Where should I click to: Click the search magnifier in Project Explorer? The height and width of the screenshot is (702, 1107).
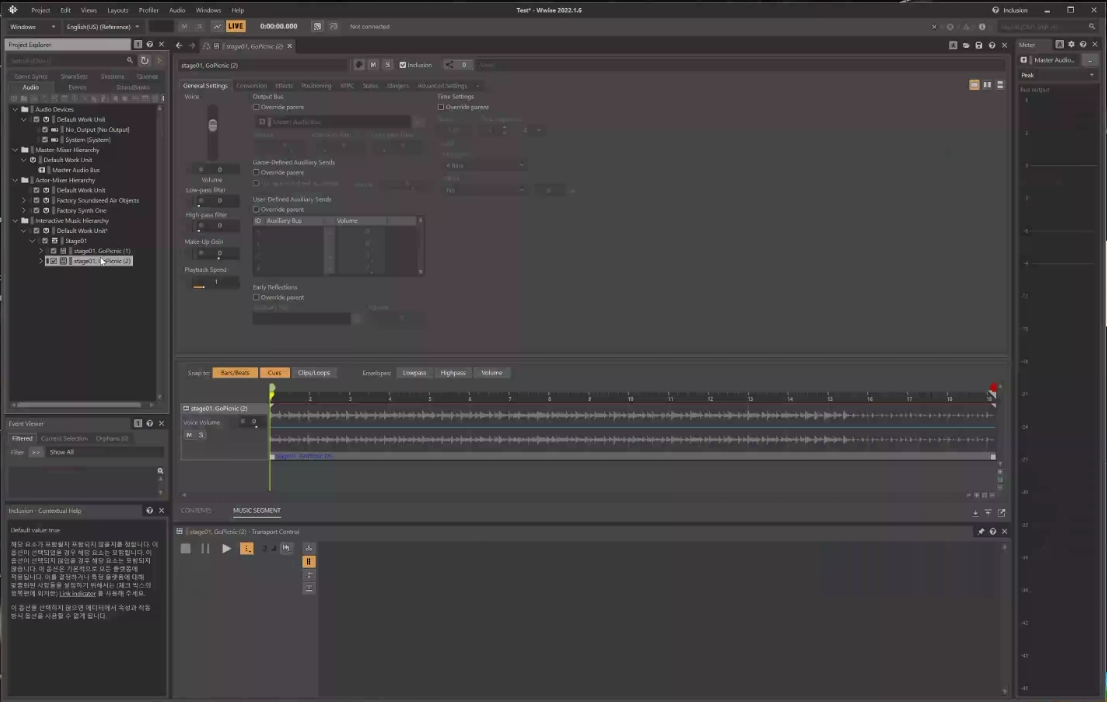(130, 61)
